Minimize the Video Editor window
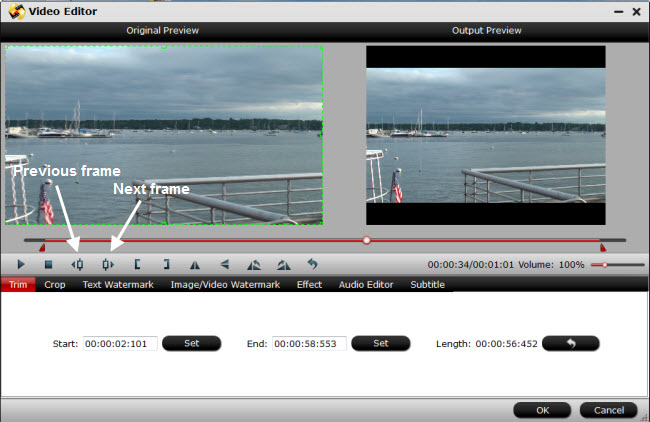Screen dimensions: 650x422 (x=618, y=12)
